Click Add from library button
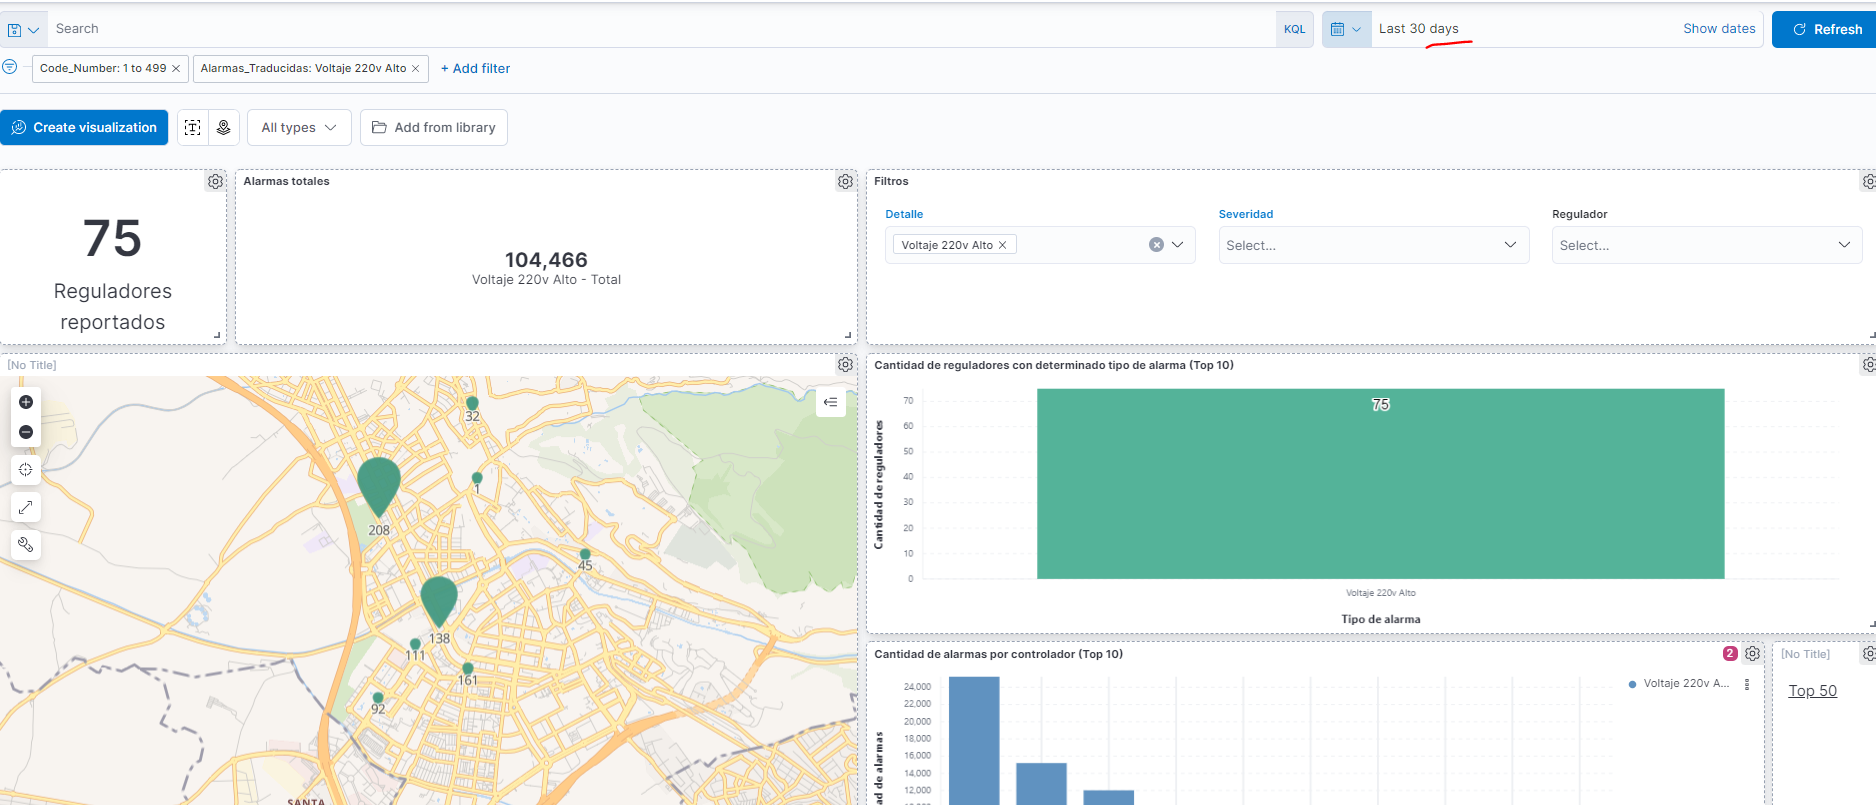 [434, 127]
